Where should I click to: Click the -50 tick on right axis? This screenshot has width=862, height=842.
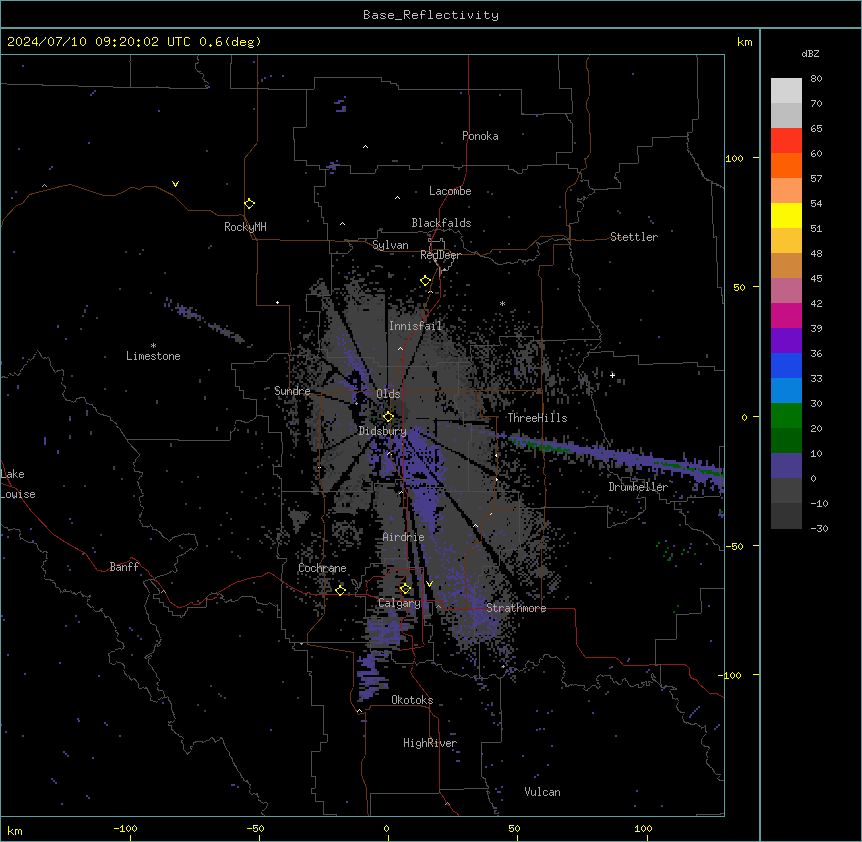pyautogui.click(x=734, y=546)
